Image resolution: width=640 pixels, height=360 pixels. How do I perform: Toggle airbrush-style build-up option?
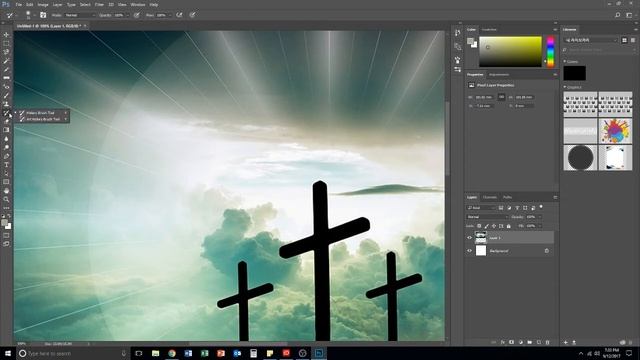tap(179, 15)
